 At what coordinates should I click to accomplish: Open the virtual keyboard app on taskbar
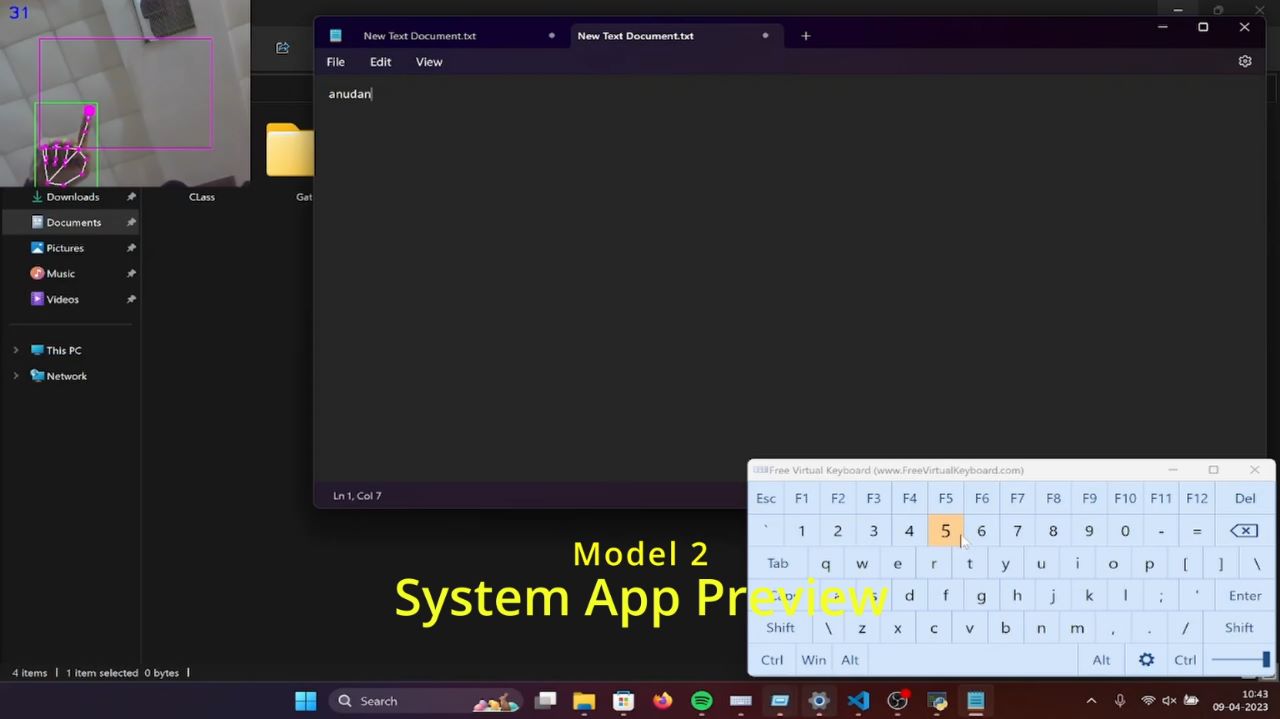741,701
